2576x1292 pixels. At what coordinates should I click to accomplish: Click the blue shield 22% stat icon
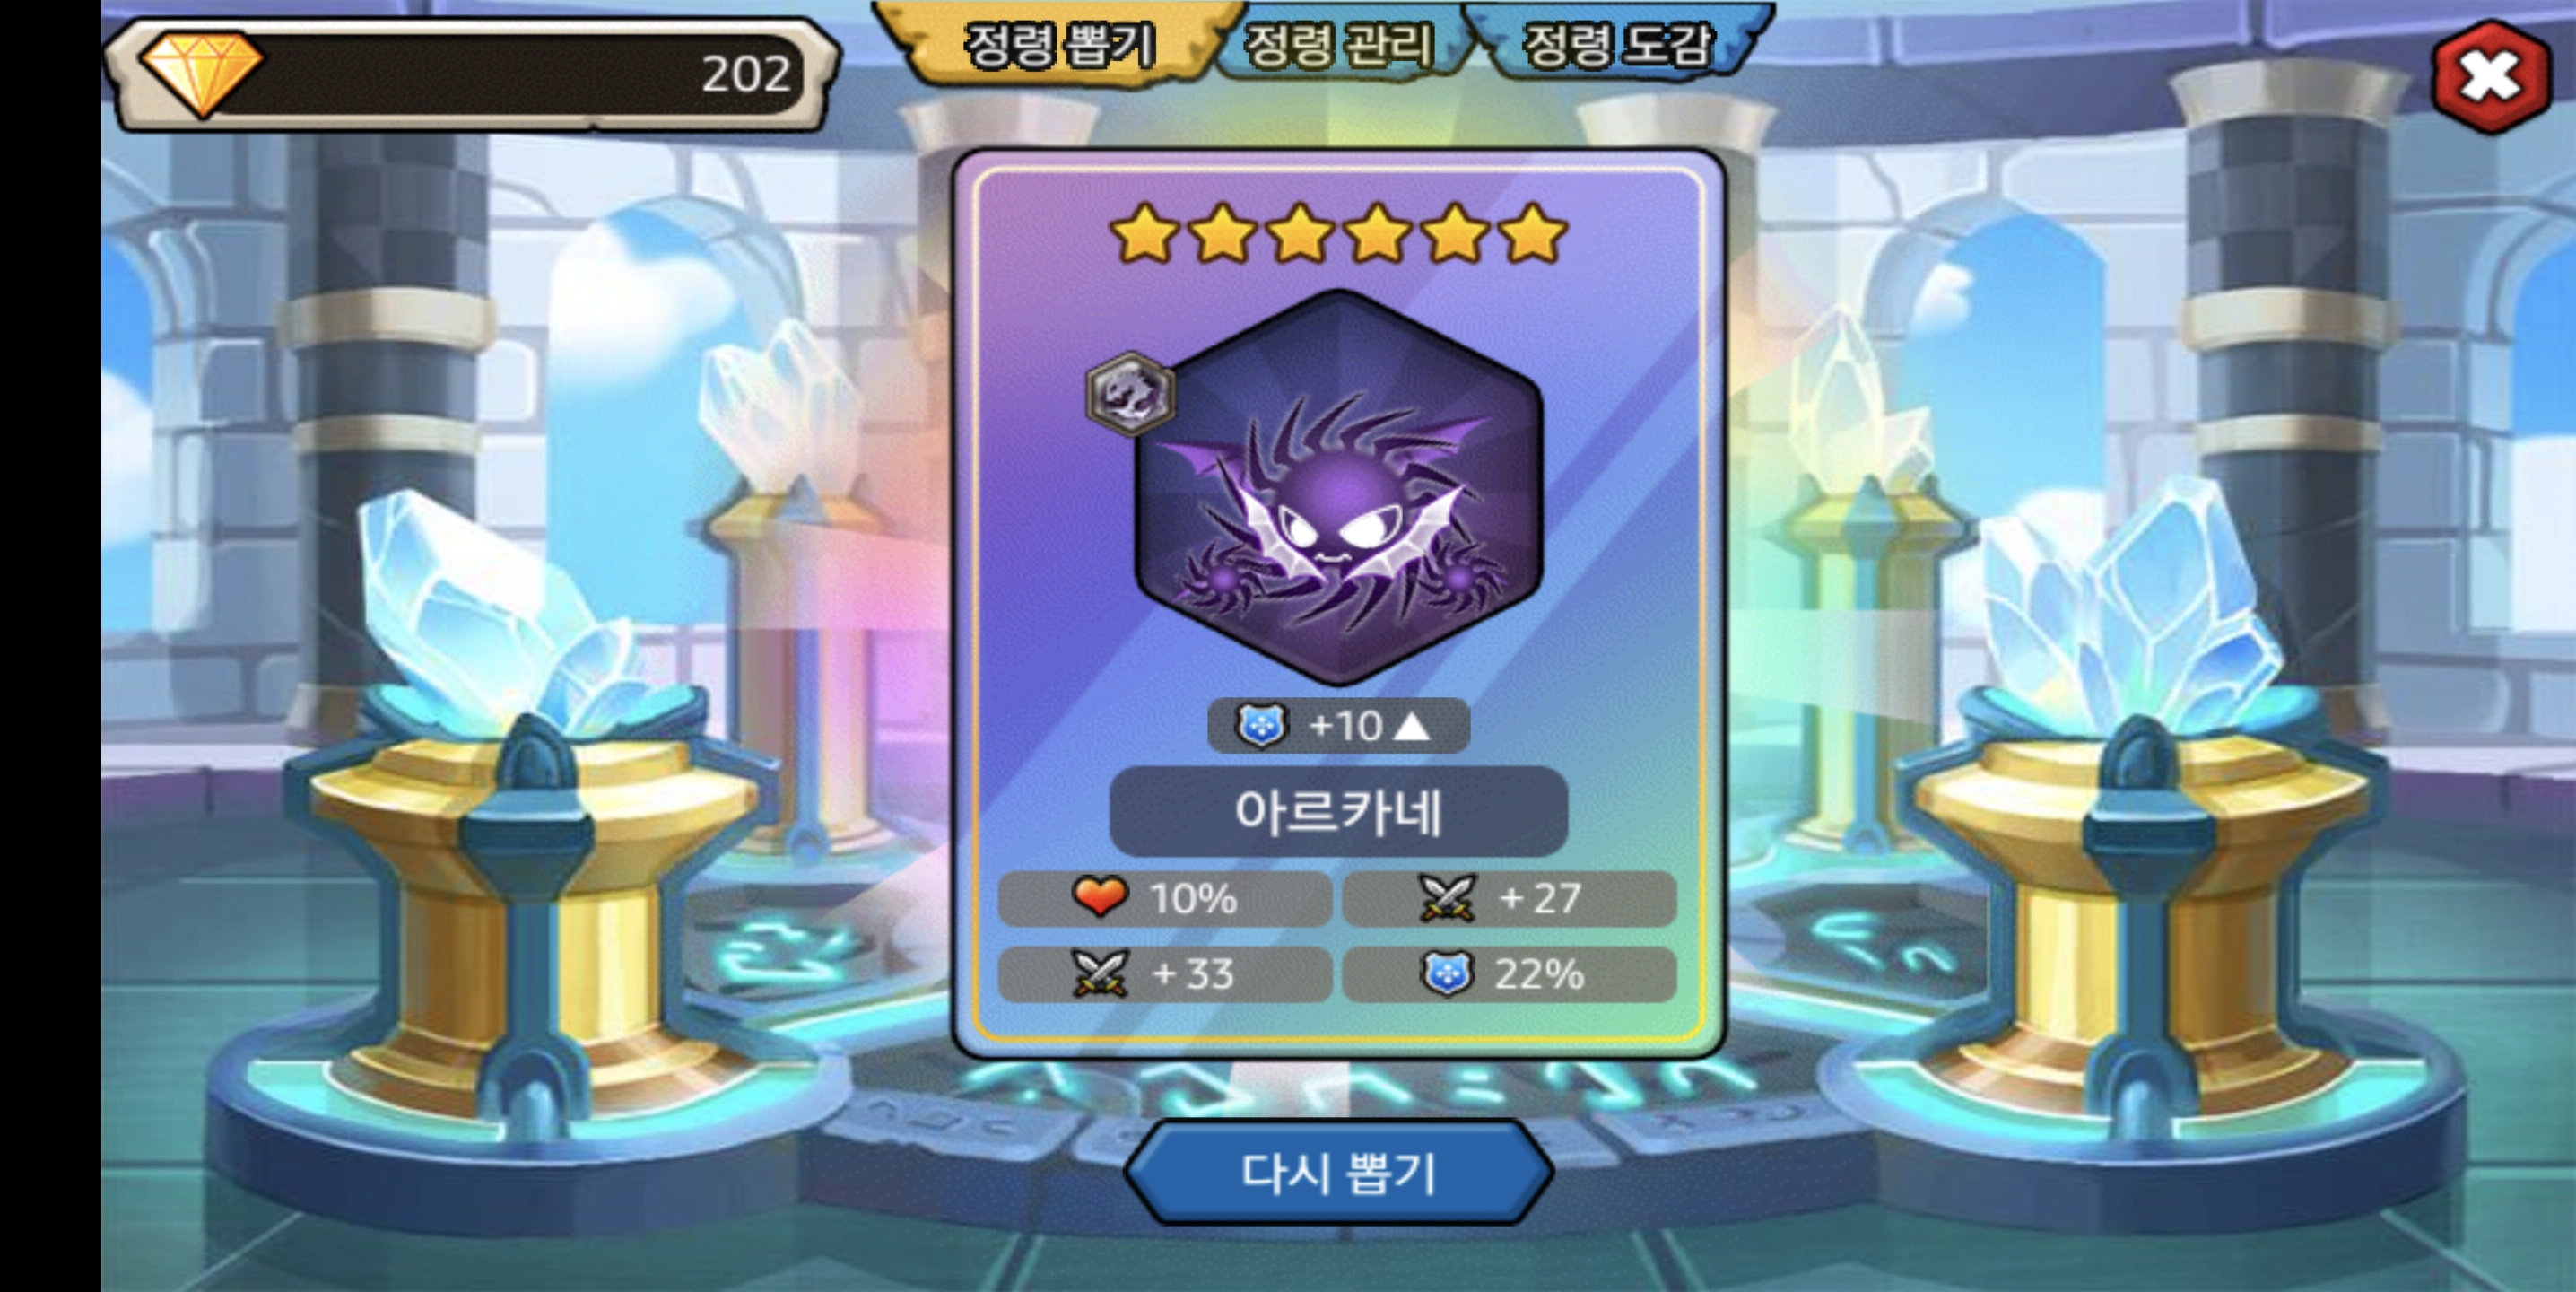coord(1446,973)
